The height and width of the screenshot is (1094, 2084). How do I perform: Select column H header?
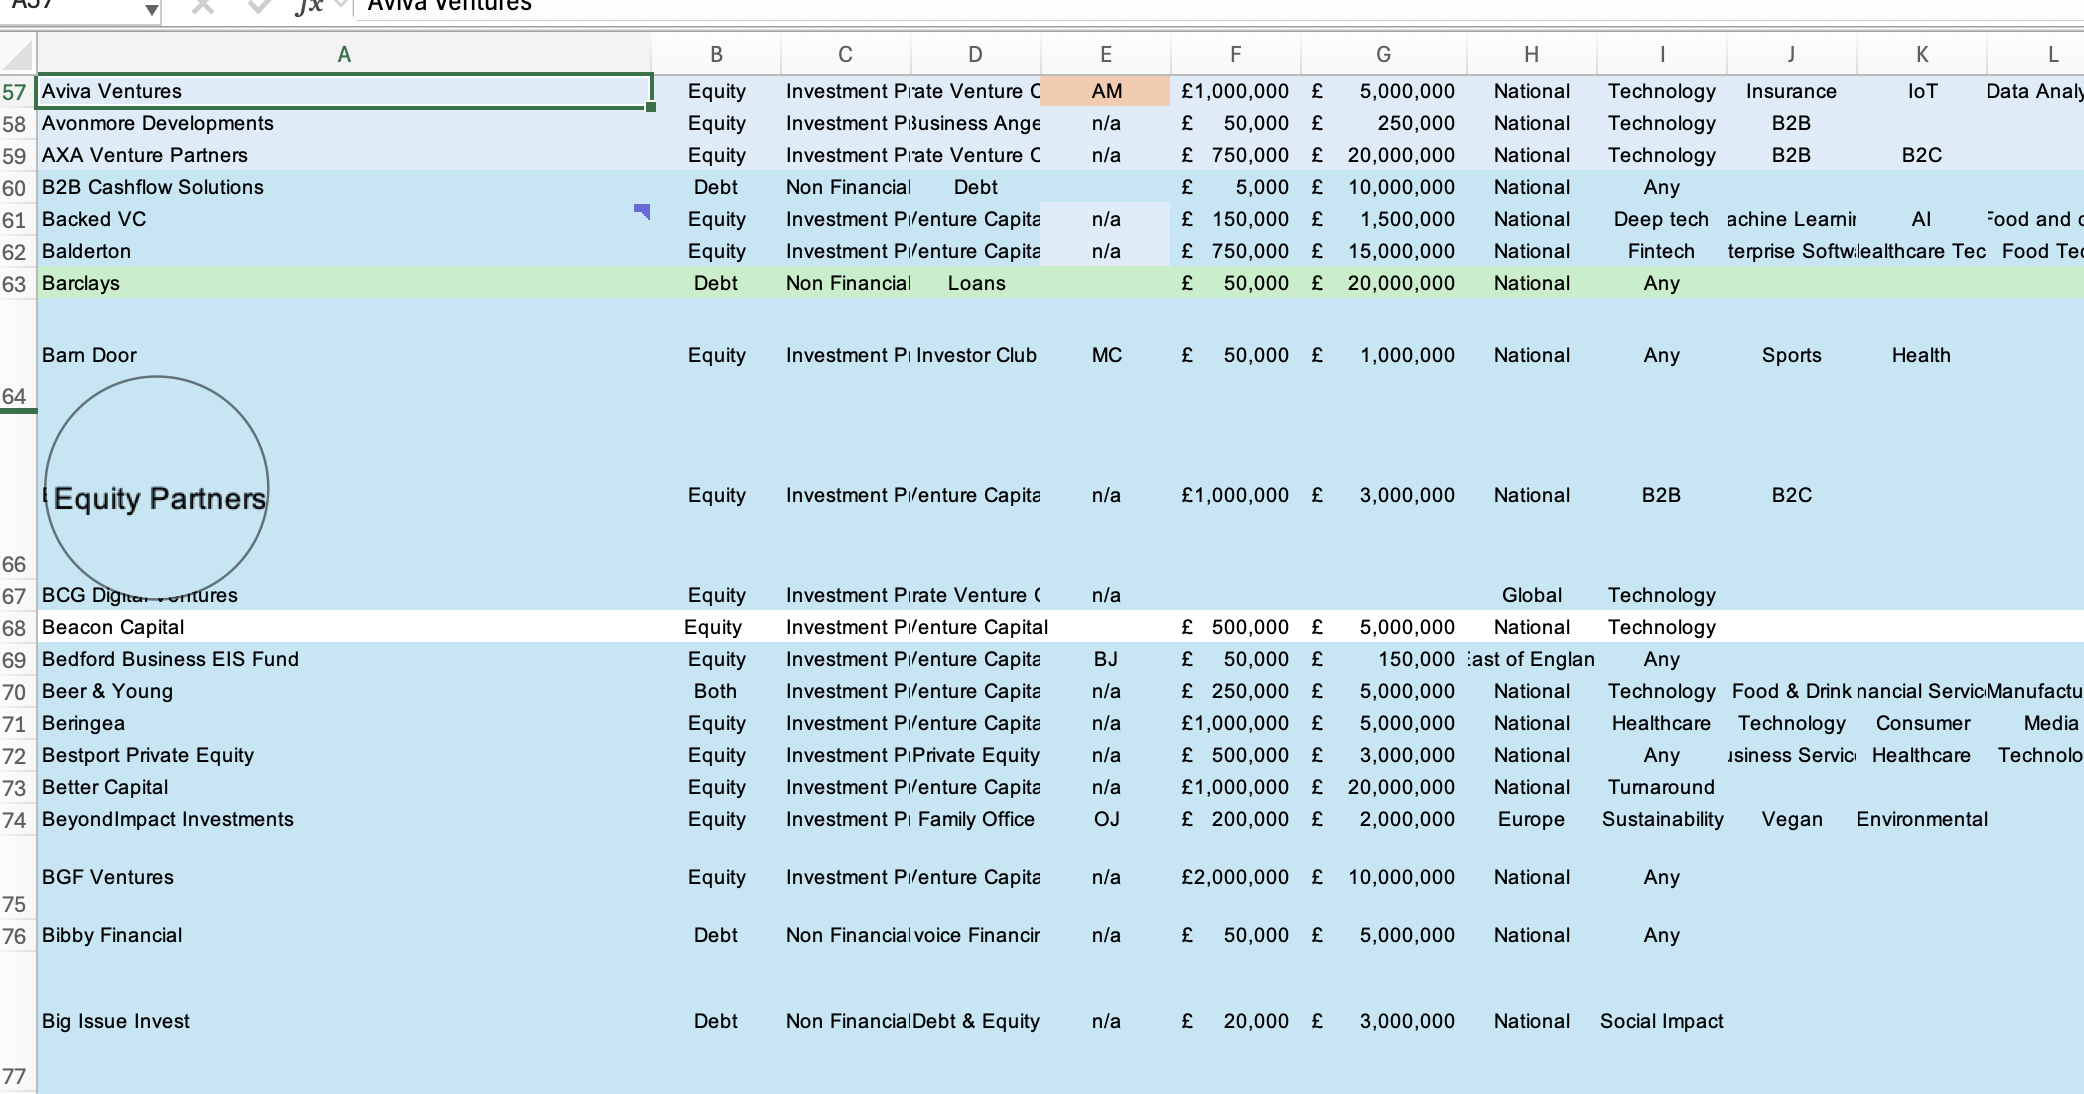point(1532,55)
